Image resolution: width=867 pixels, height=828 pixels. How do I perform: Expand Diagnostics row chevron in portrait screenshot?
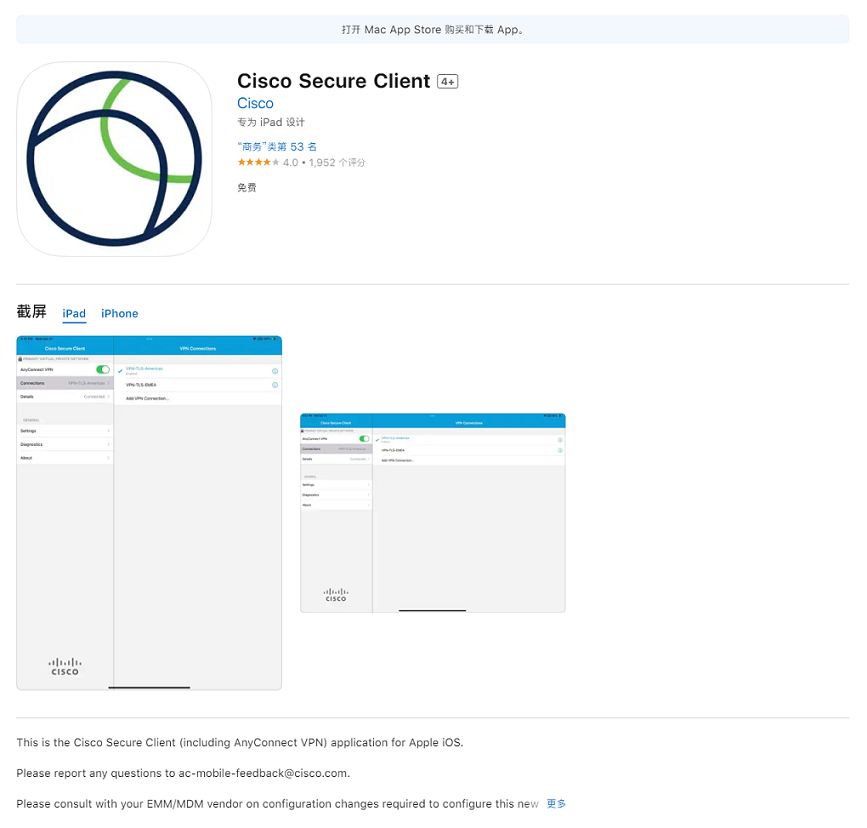[109, 444]
